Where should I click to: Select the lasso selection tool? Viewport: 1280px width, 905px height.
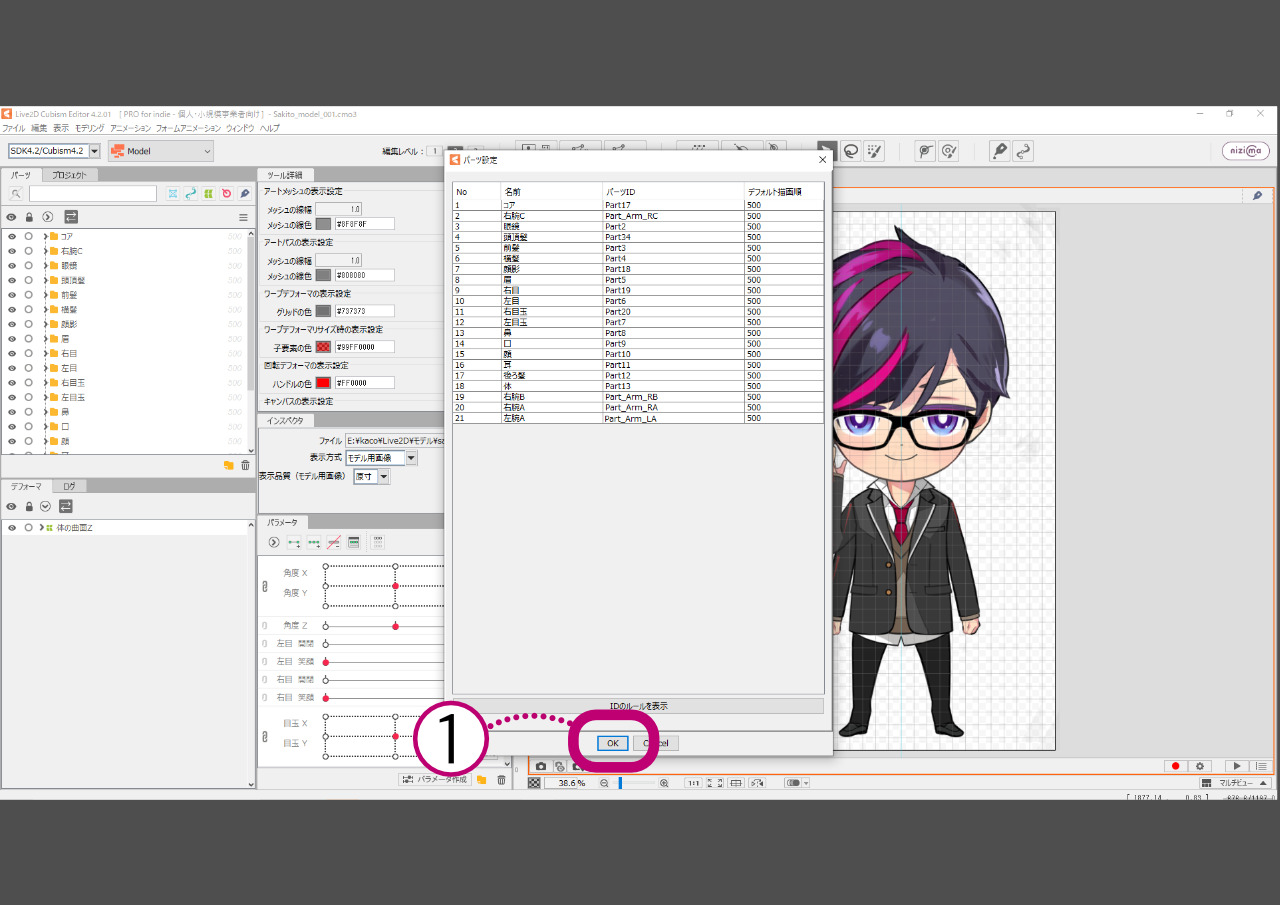(x=851, y=151)
